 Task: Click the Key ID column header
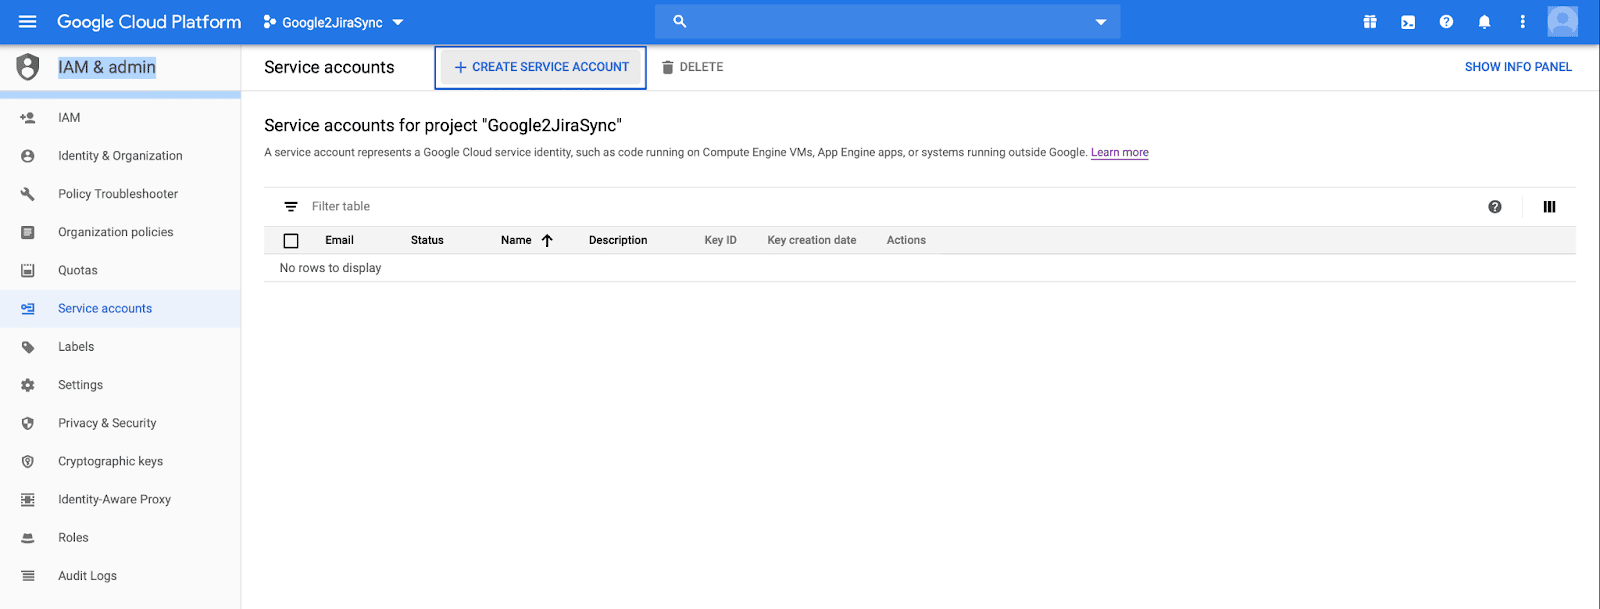(720, 240)
